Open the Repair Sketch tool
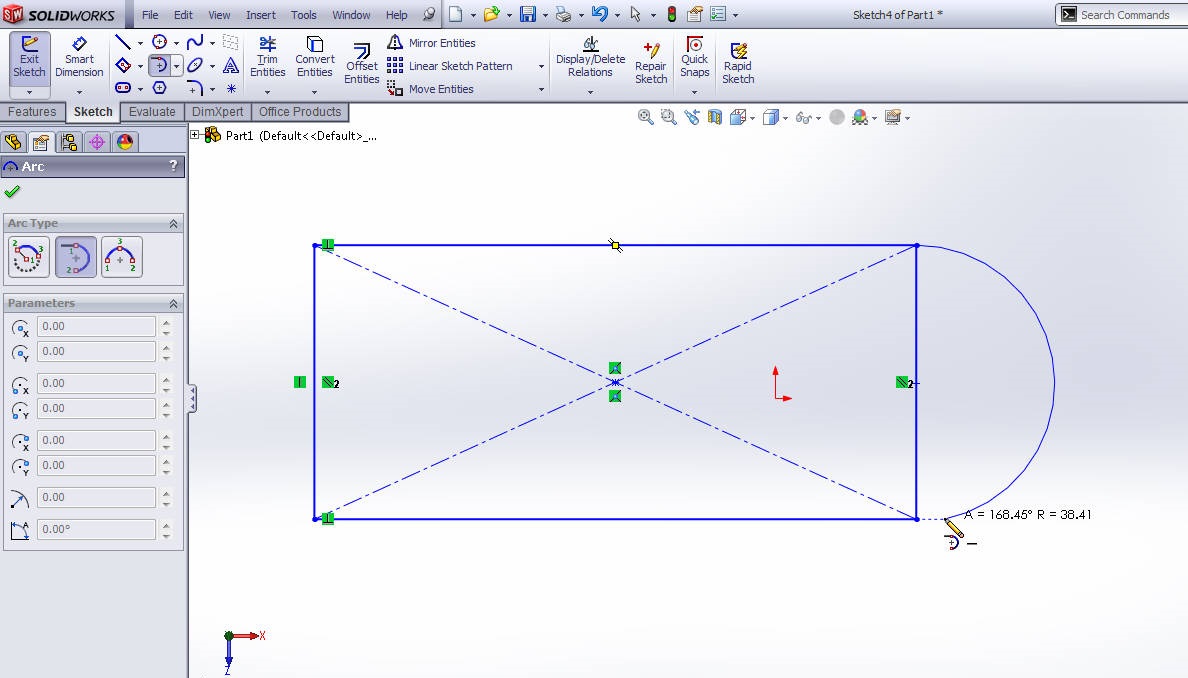Screen dimensions: 1188x678 point(651,57)
